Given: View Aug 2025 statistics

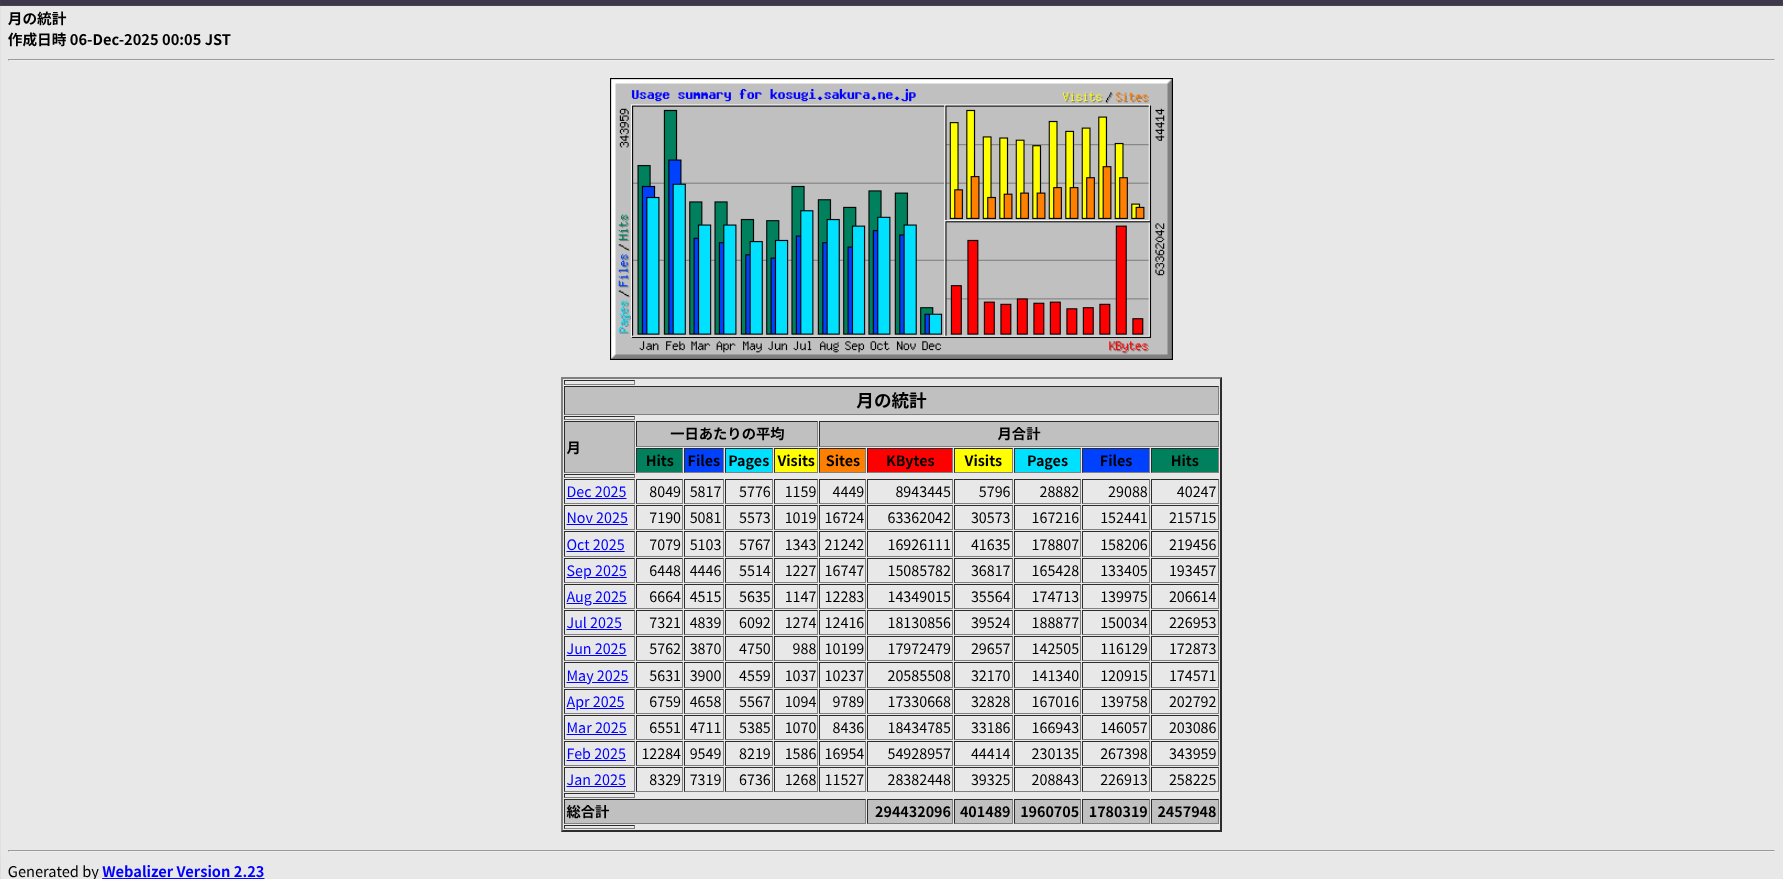Looking at the screenshot, I should point(596,597).
